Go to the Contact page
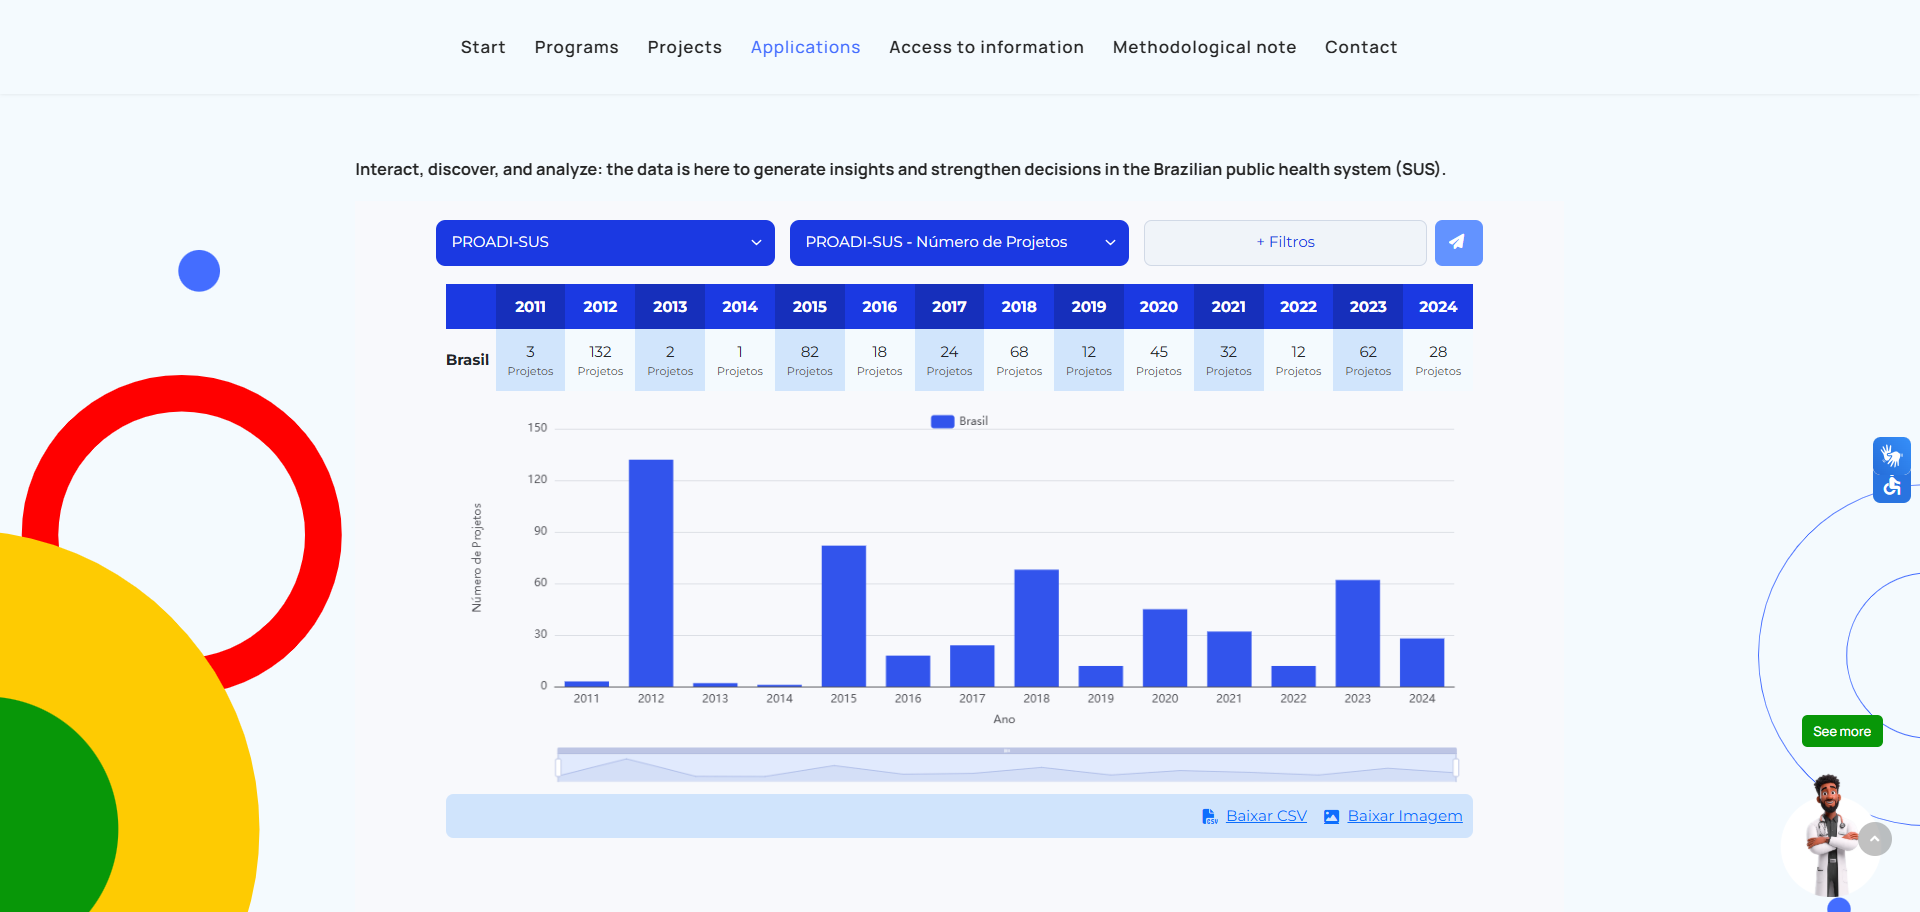Screen dimensions: 1920x912 [x=1361, y=47]
